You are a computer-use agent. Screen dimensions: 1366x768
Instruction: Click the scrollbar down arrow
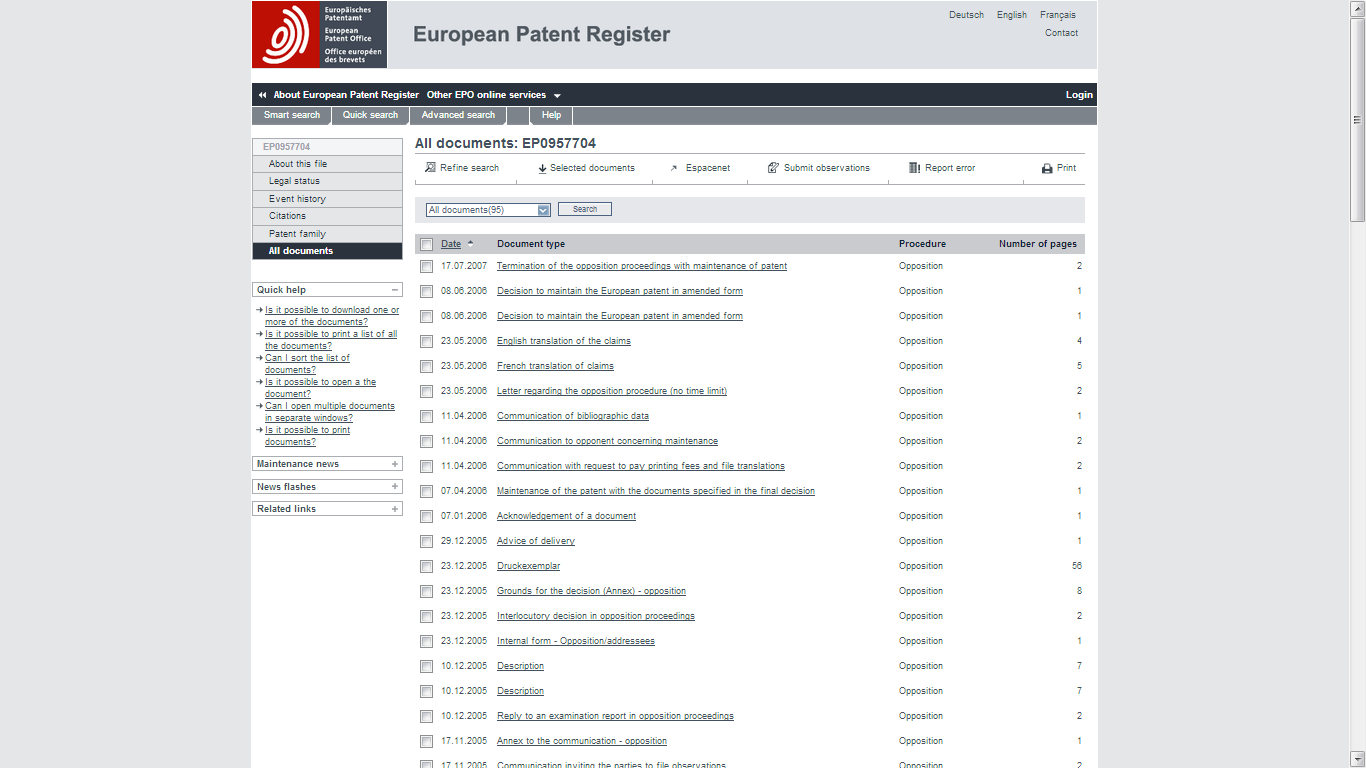(1357, 759)
